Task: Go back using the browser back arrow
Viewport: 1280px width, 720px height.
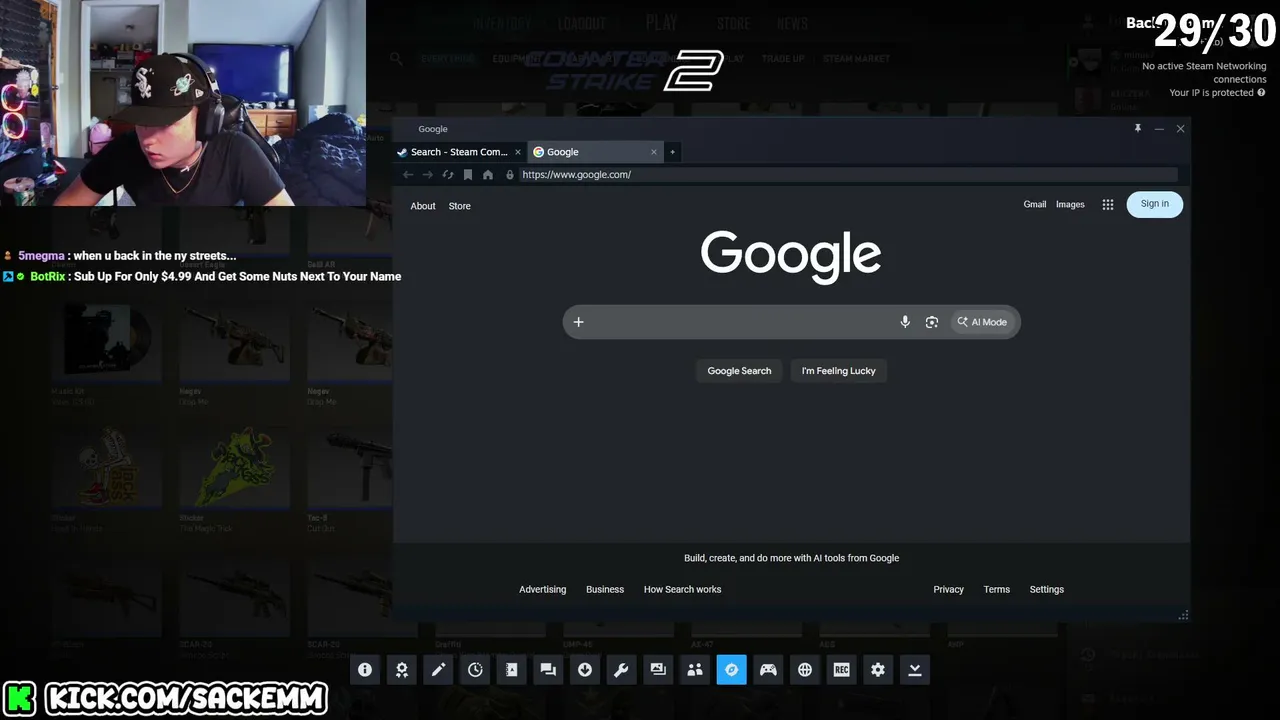Action: (408, 175)
